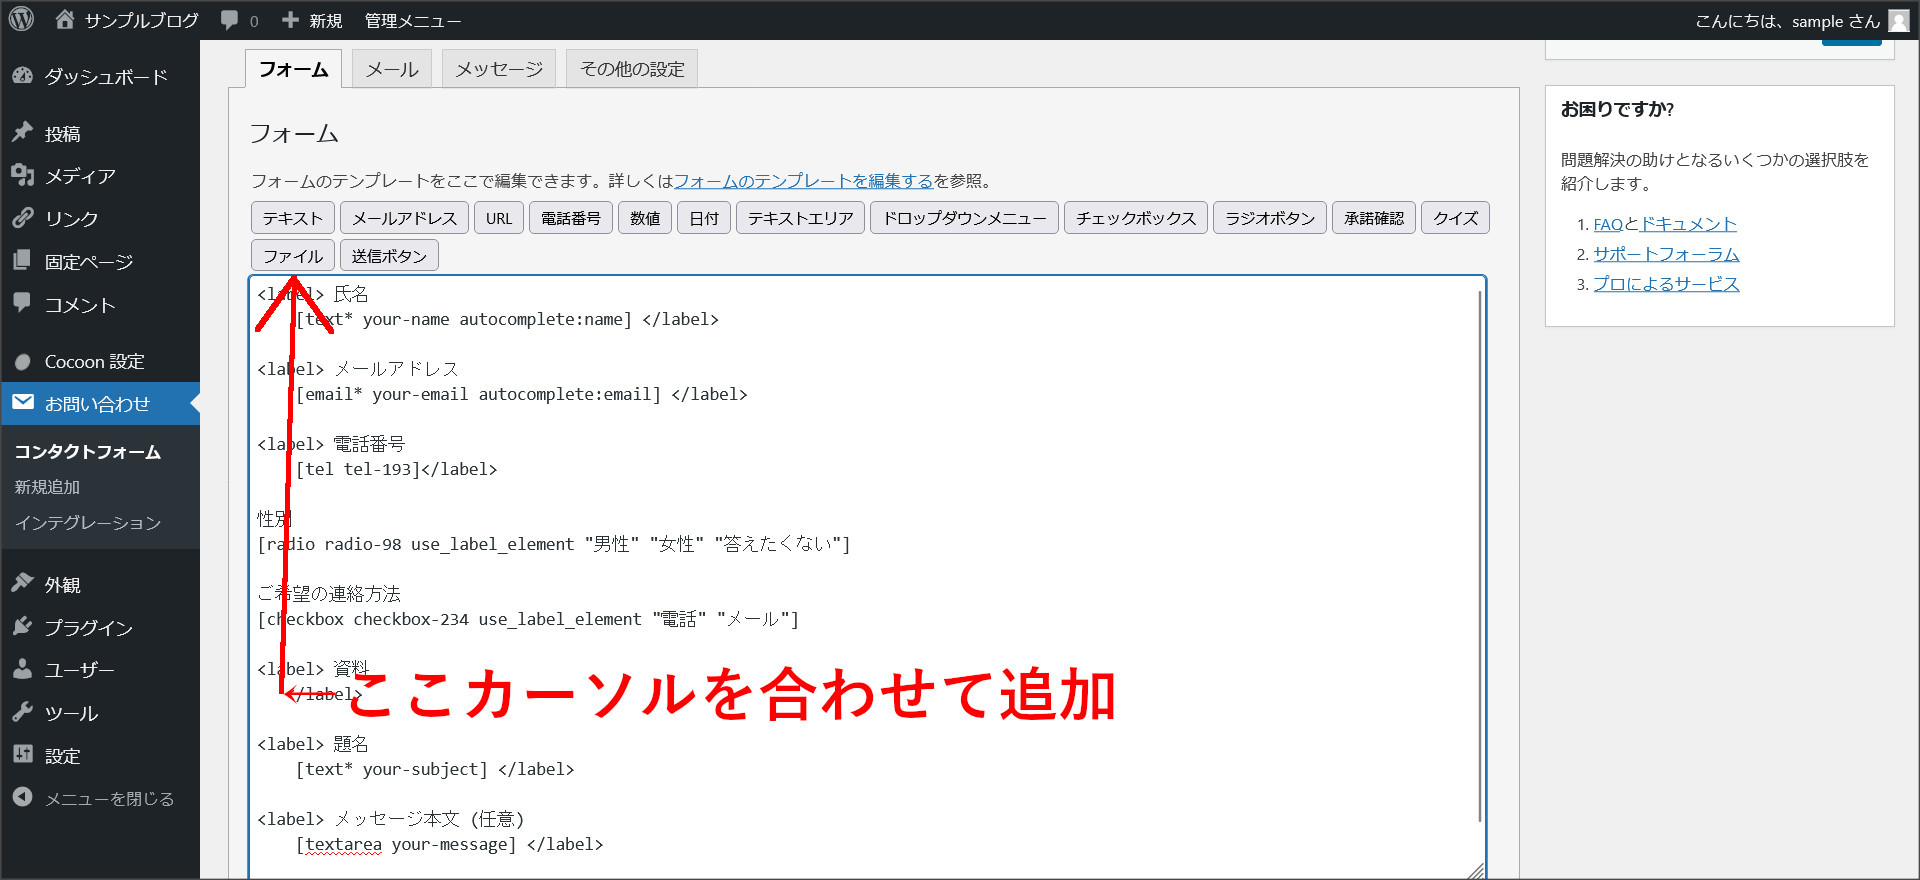Insert a ラジオボタン form tag

click(1270, 218)
